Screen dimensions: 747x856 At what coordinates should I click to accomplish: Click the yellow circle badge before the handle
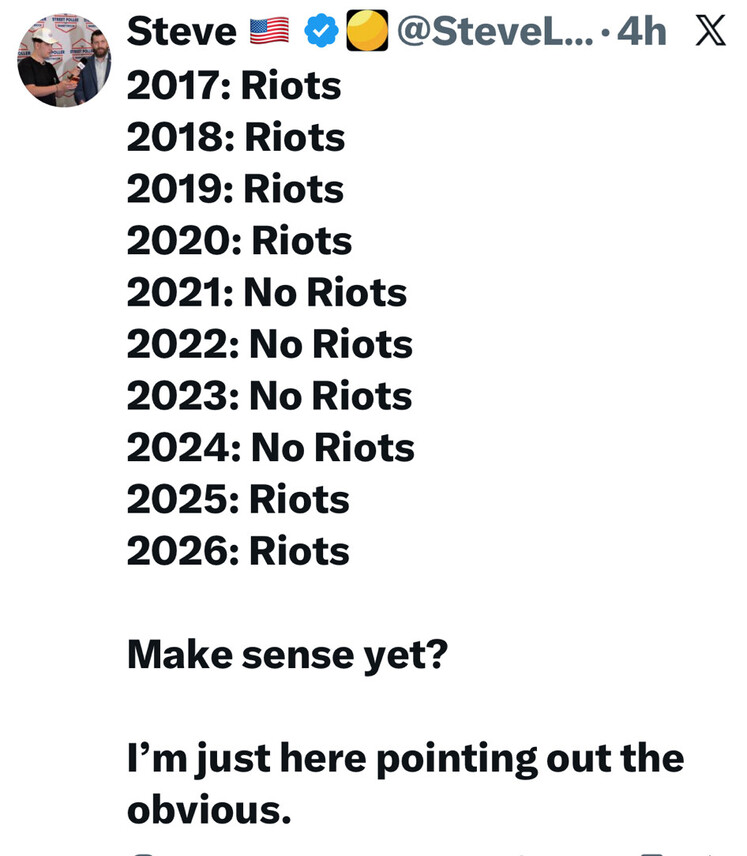366,33
